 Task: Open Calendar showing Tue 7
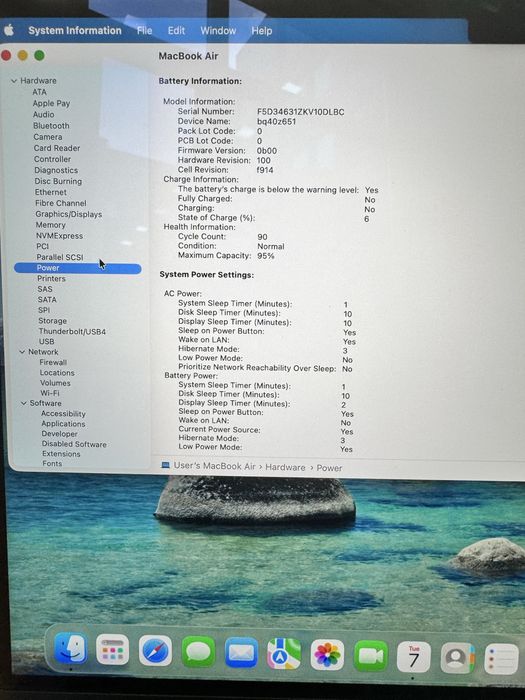(413, 657)
